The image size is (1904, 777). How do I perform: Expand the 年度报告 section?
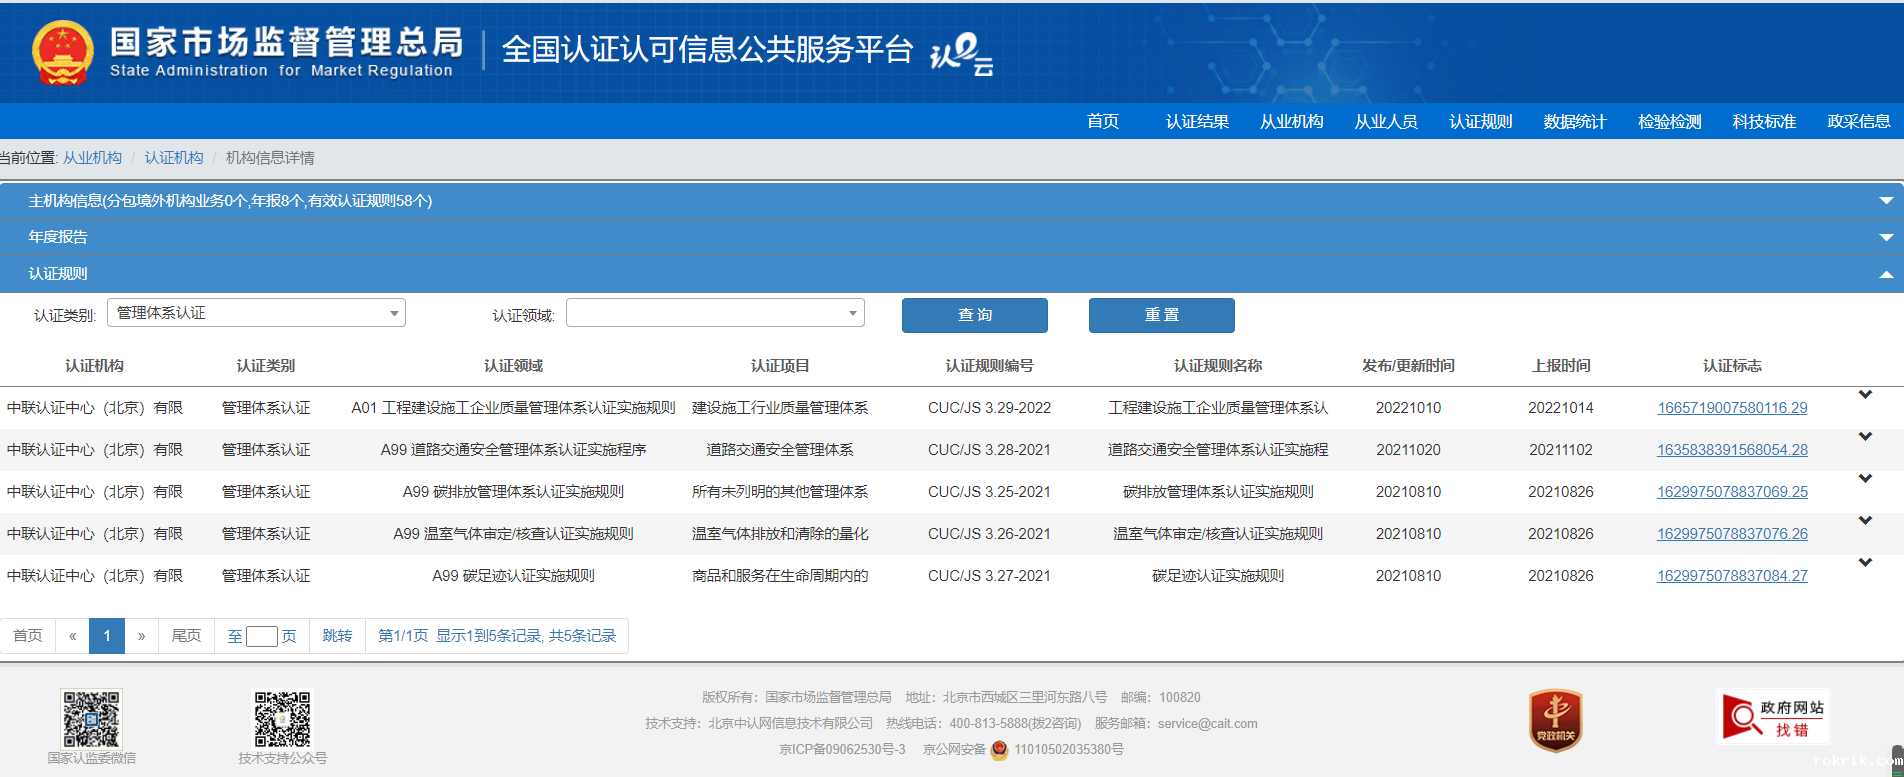(x=1885, y=238)
